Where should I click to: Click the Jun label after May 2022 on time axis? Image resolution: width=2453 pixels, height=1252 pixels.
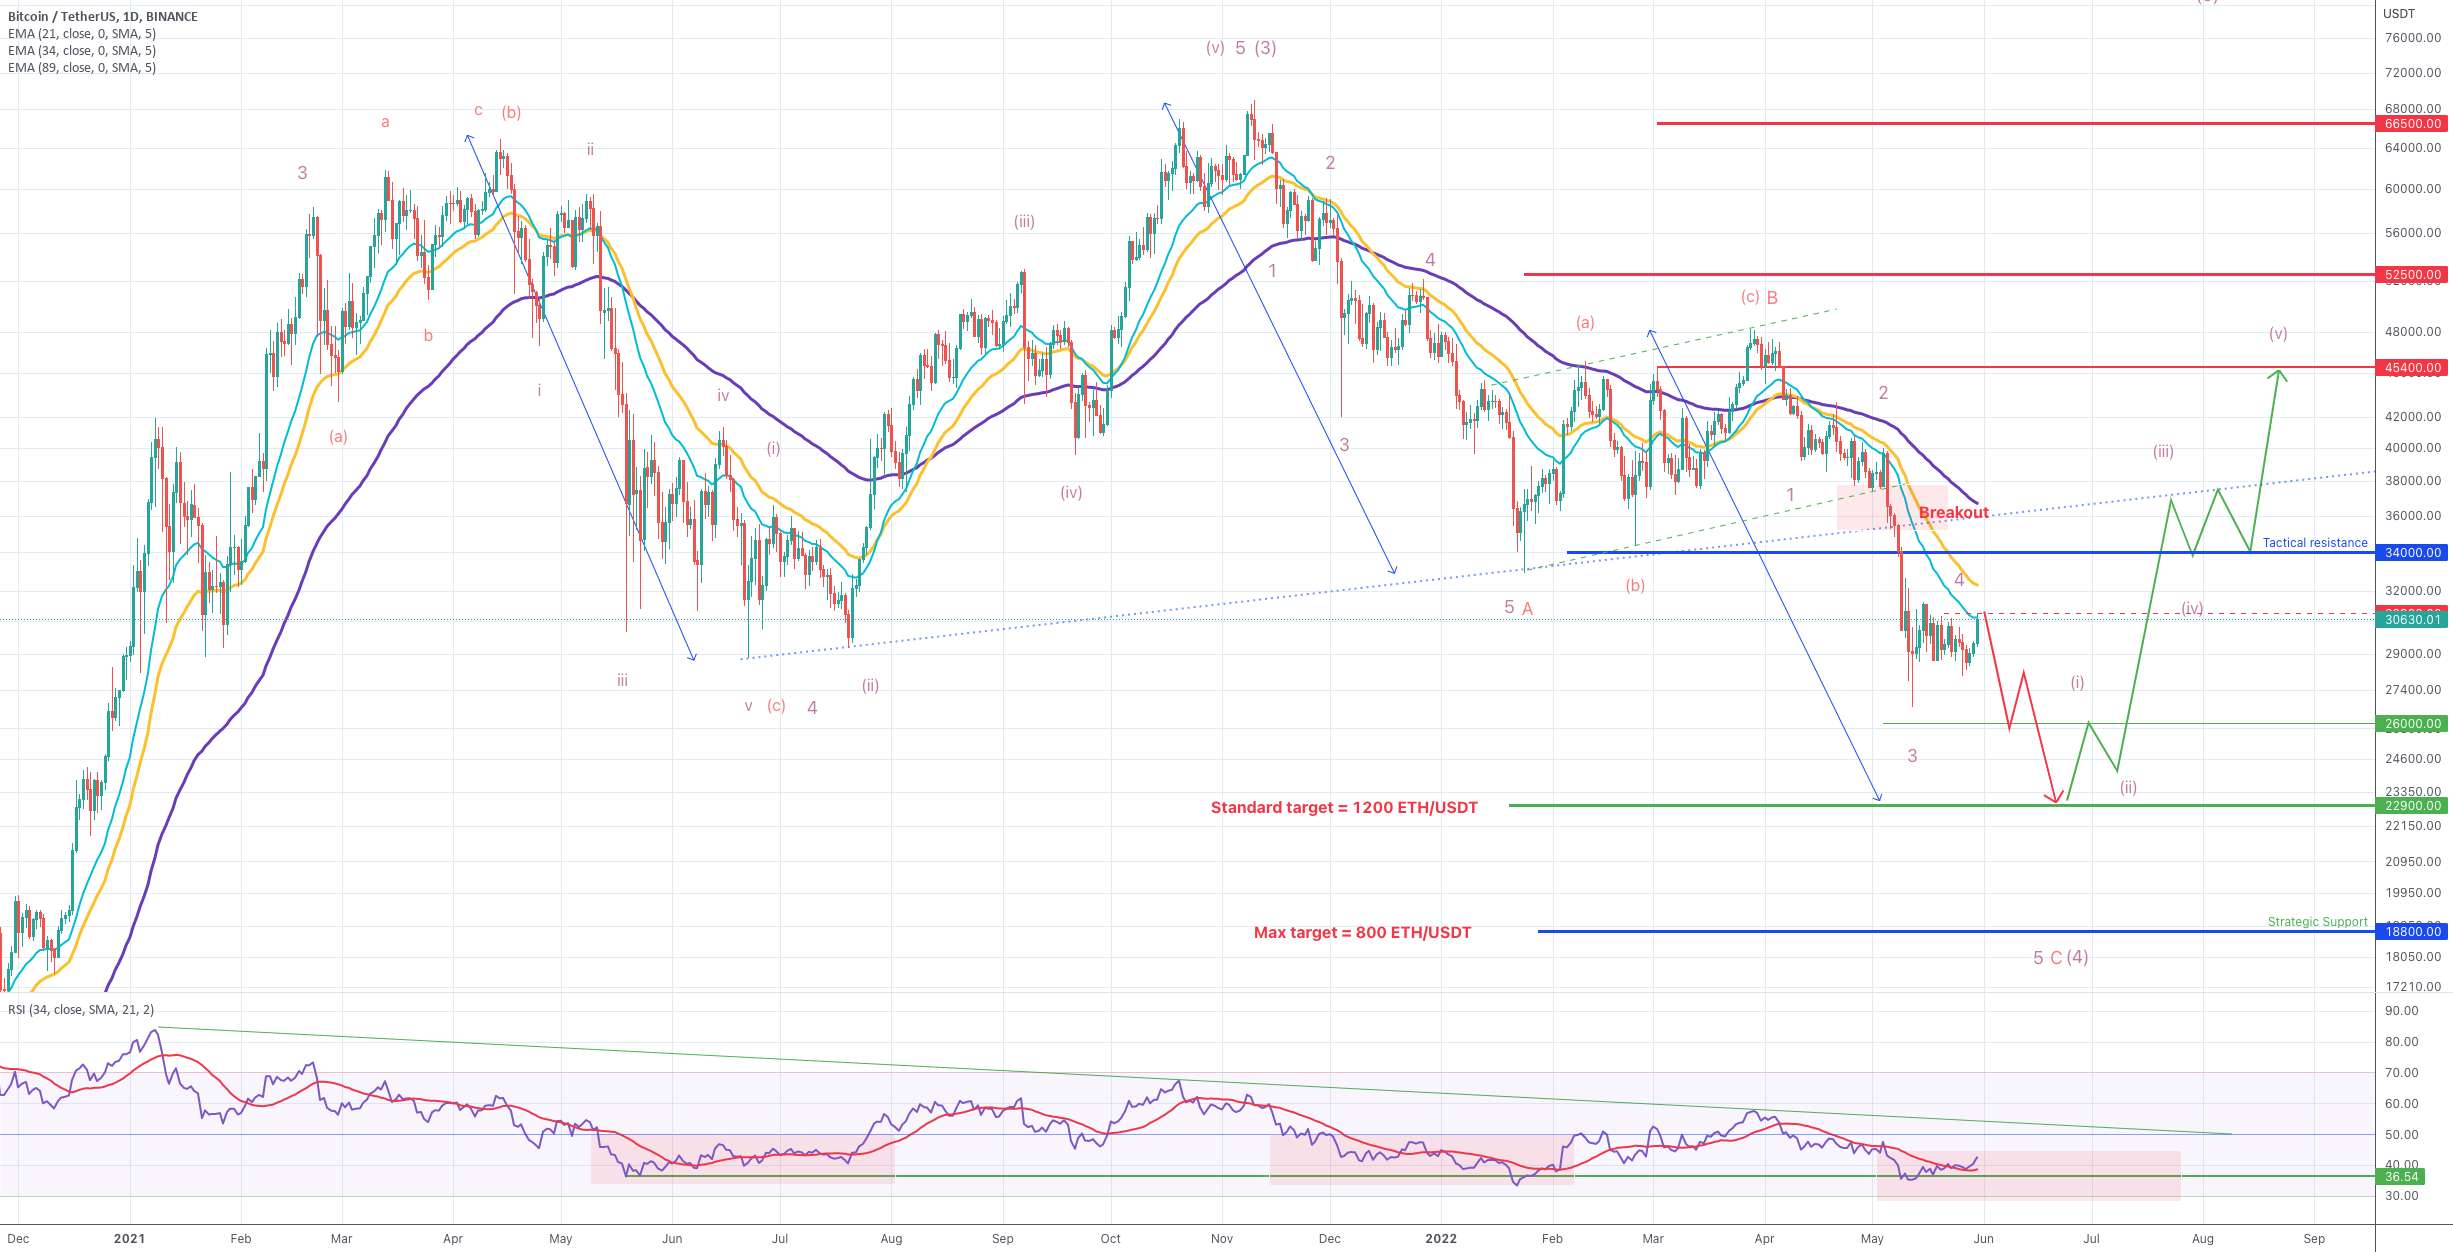pos(1983,1238)
